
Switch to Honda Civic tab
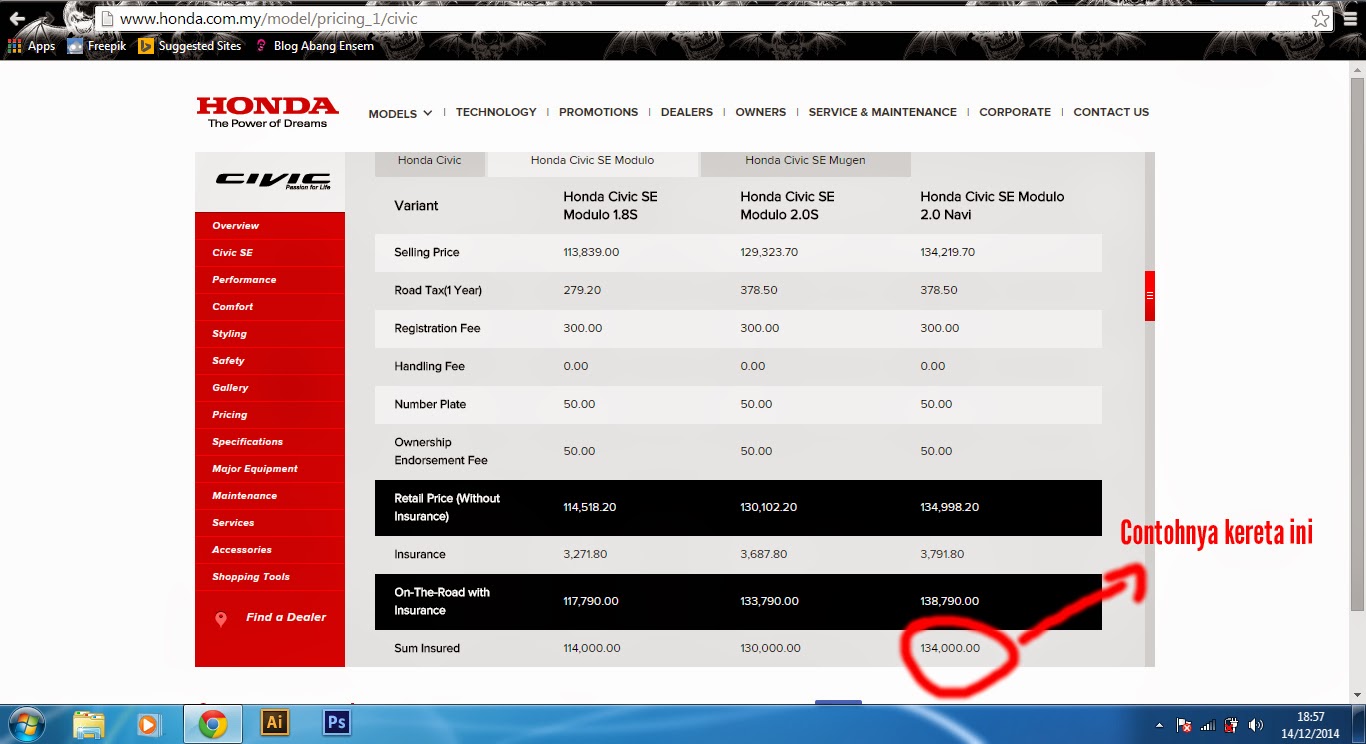pos(430,163)
